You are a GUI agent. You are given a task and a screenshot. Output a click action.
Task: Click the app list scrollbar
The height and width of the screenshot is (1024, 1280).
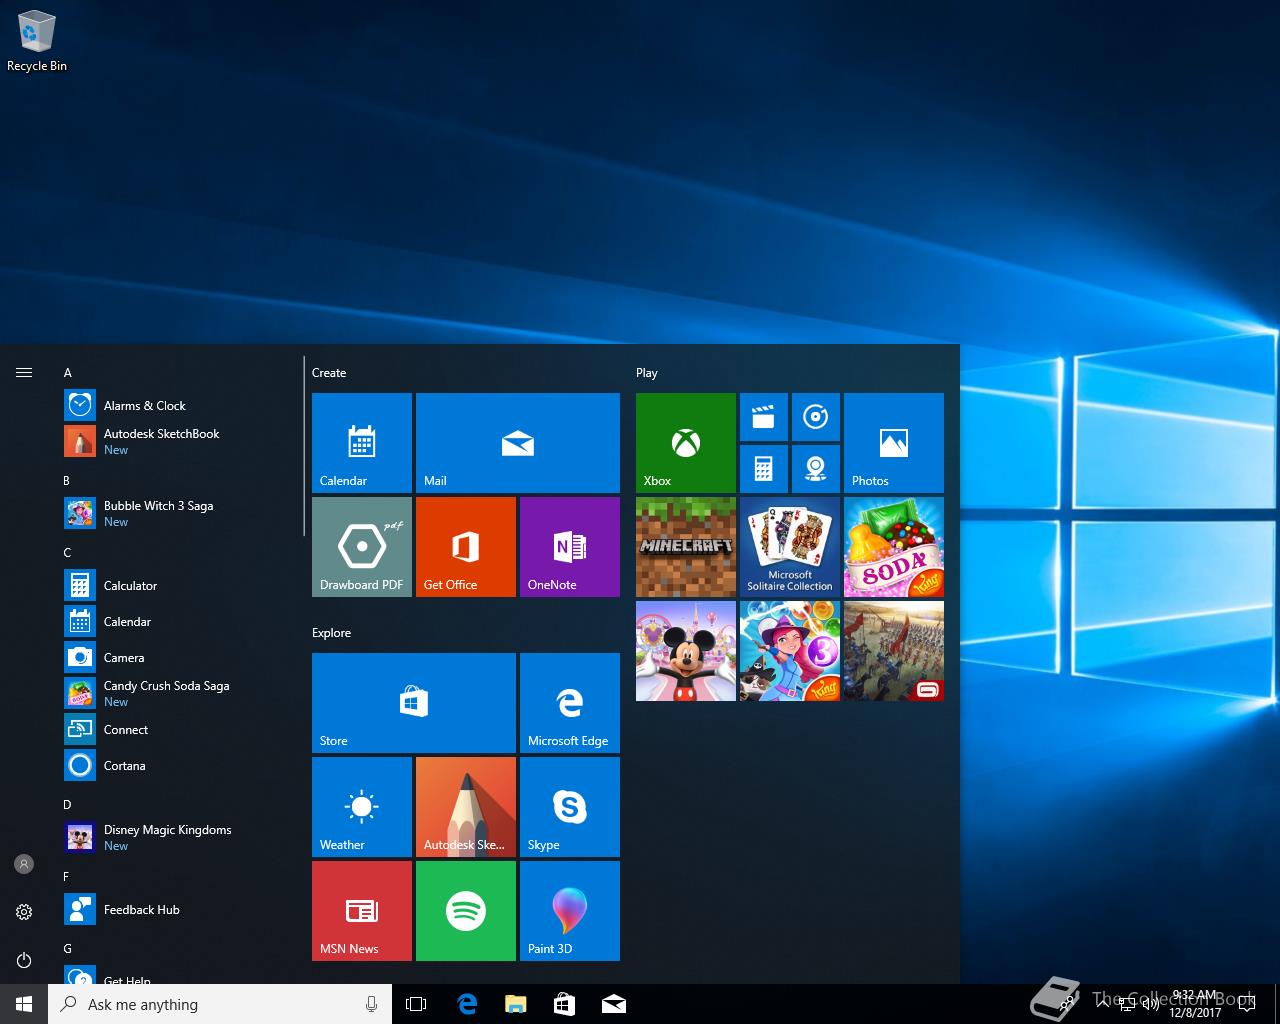tap(303, 447)
